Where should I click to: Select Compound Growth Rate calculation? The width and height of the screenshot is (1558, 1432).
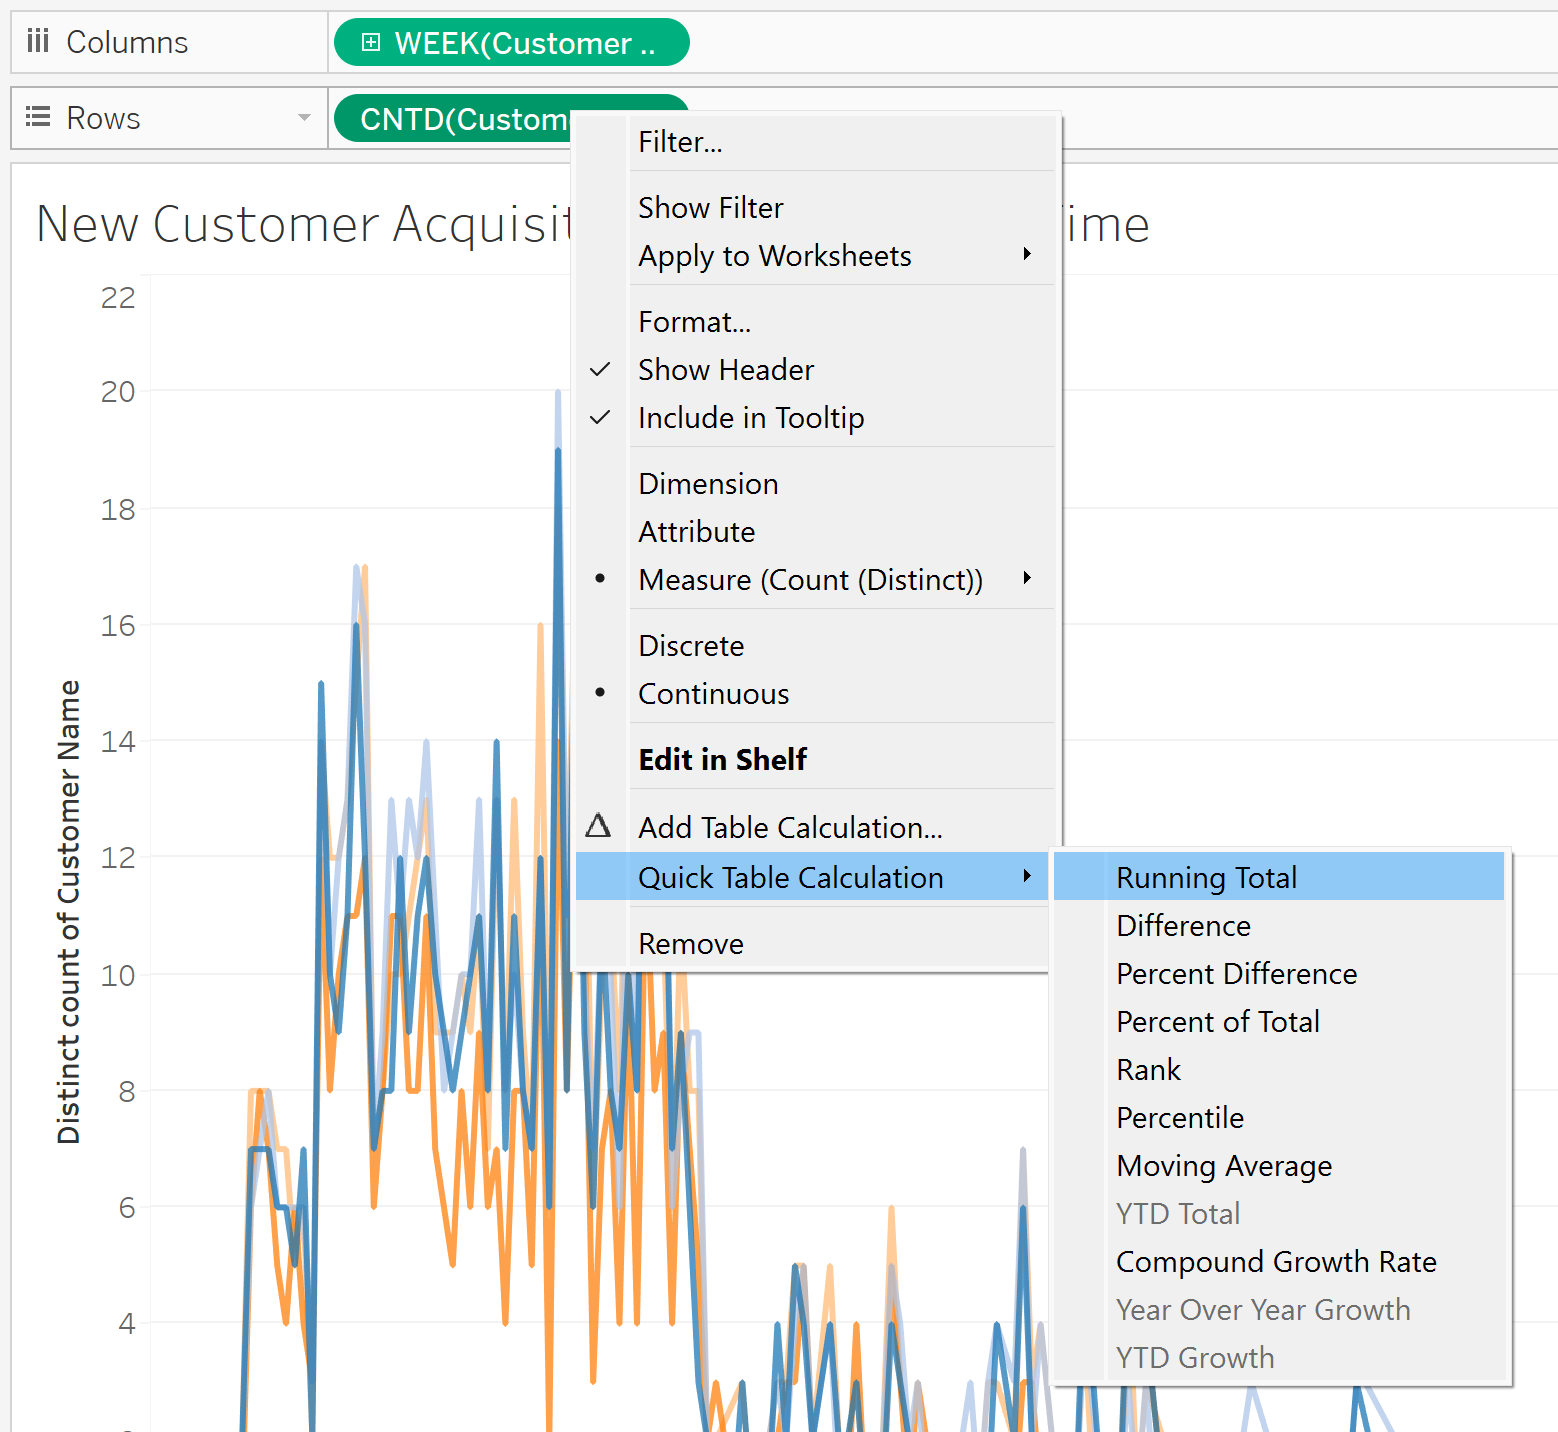point(1276,1262)
